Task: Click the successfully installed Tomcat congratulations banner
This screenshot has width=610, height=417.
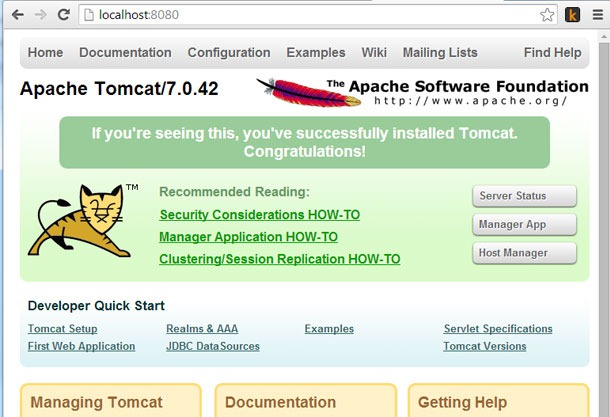Action: (305, 142)
